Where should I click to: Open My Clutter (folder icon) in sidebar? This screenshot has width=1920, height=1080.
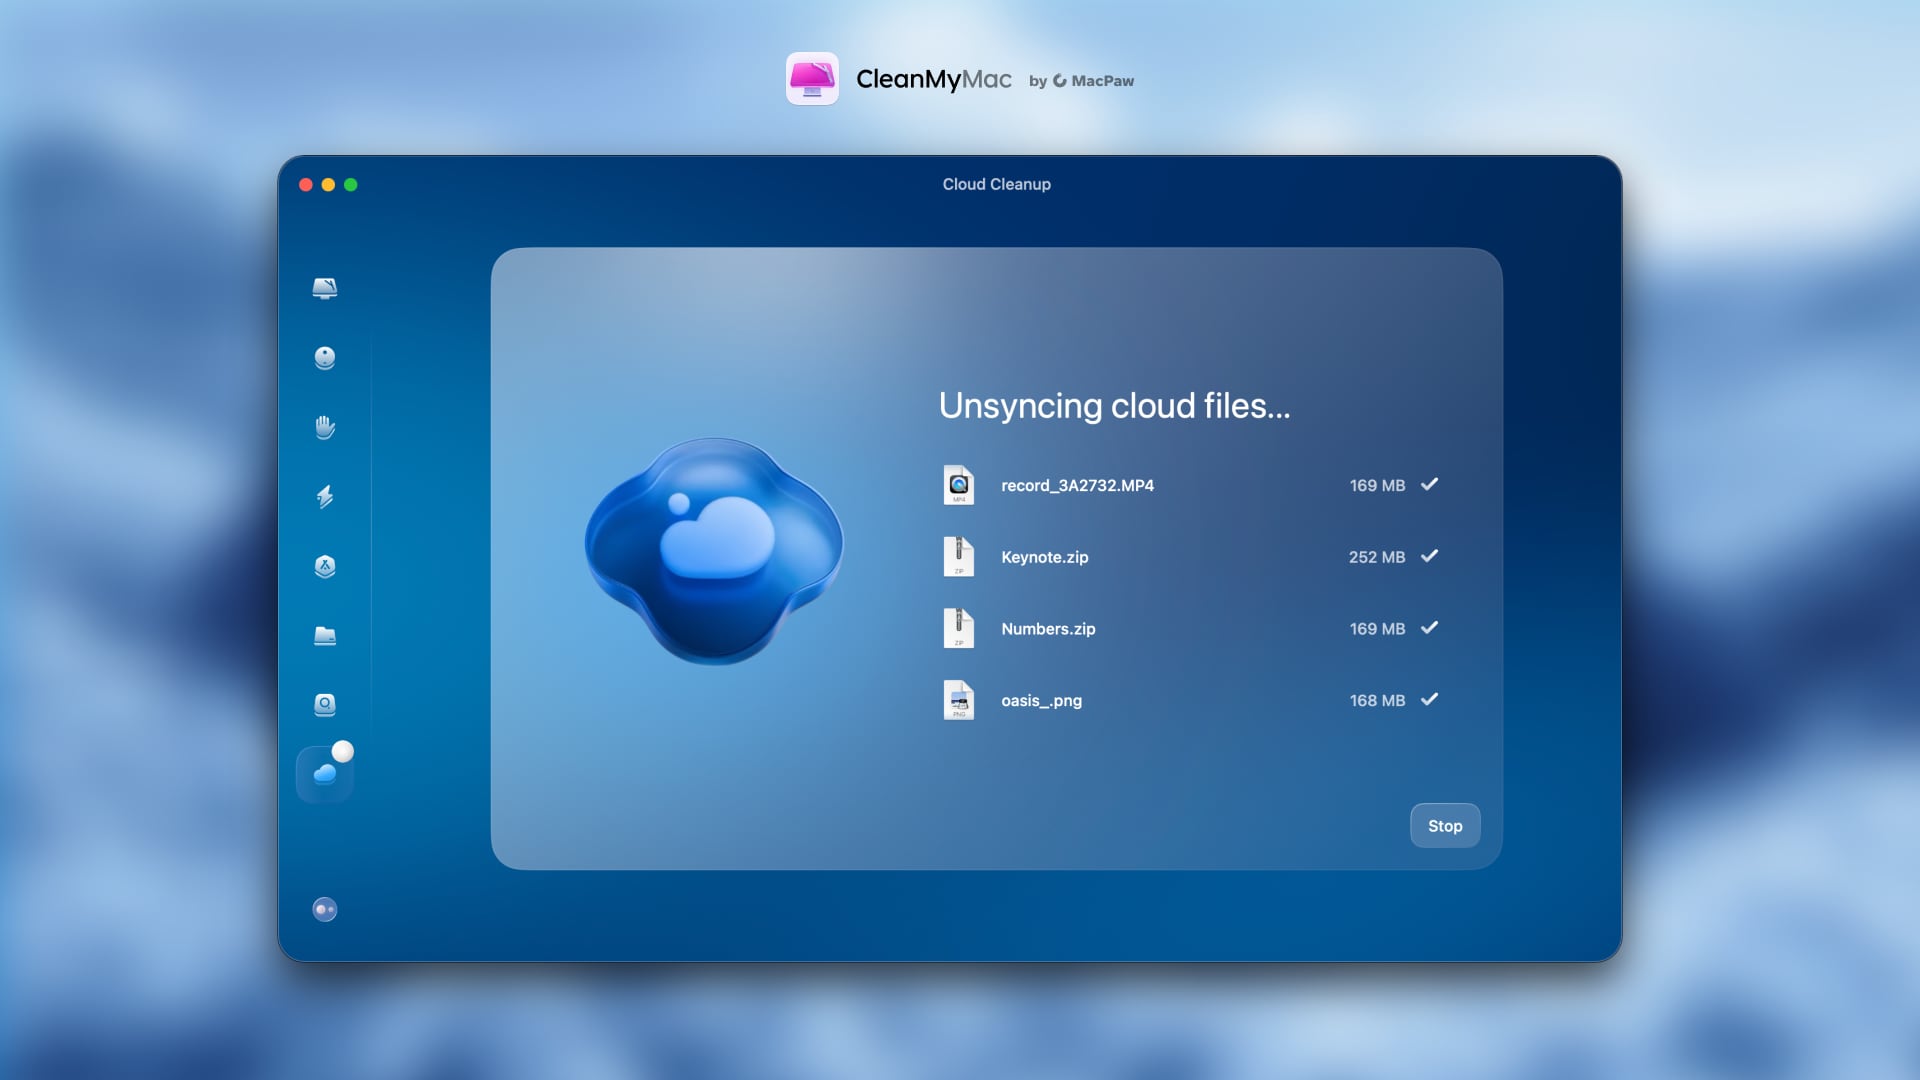click(x=324, y=636)
